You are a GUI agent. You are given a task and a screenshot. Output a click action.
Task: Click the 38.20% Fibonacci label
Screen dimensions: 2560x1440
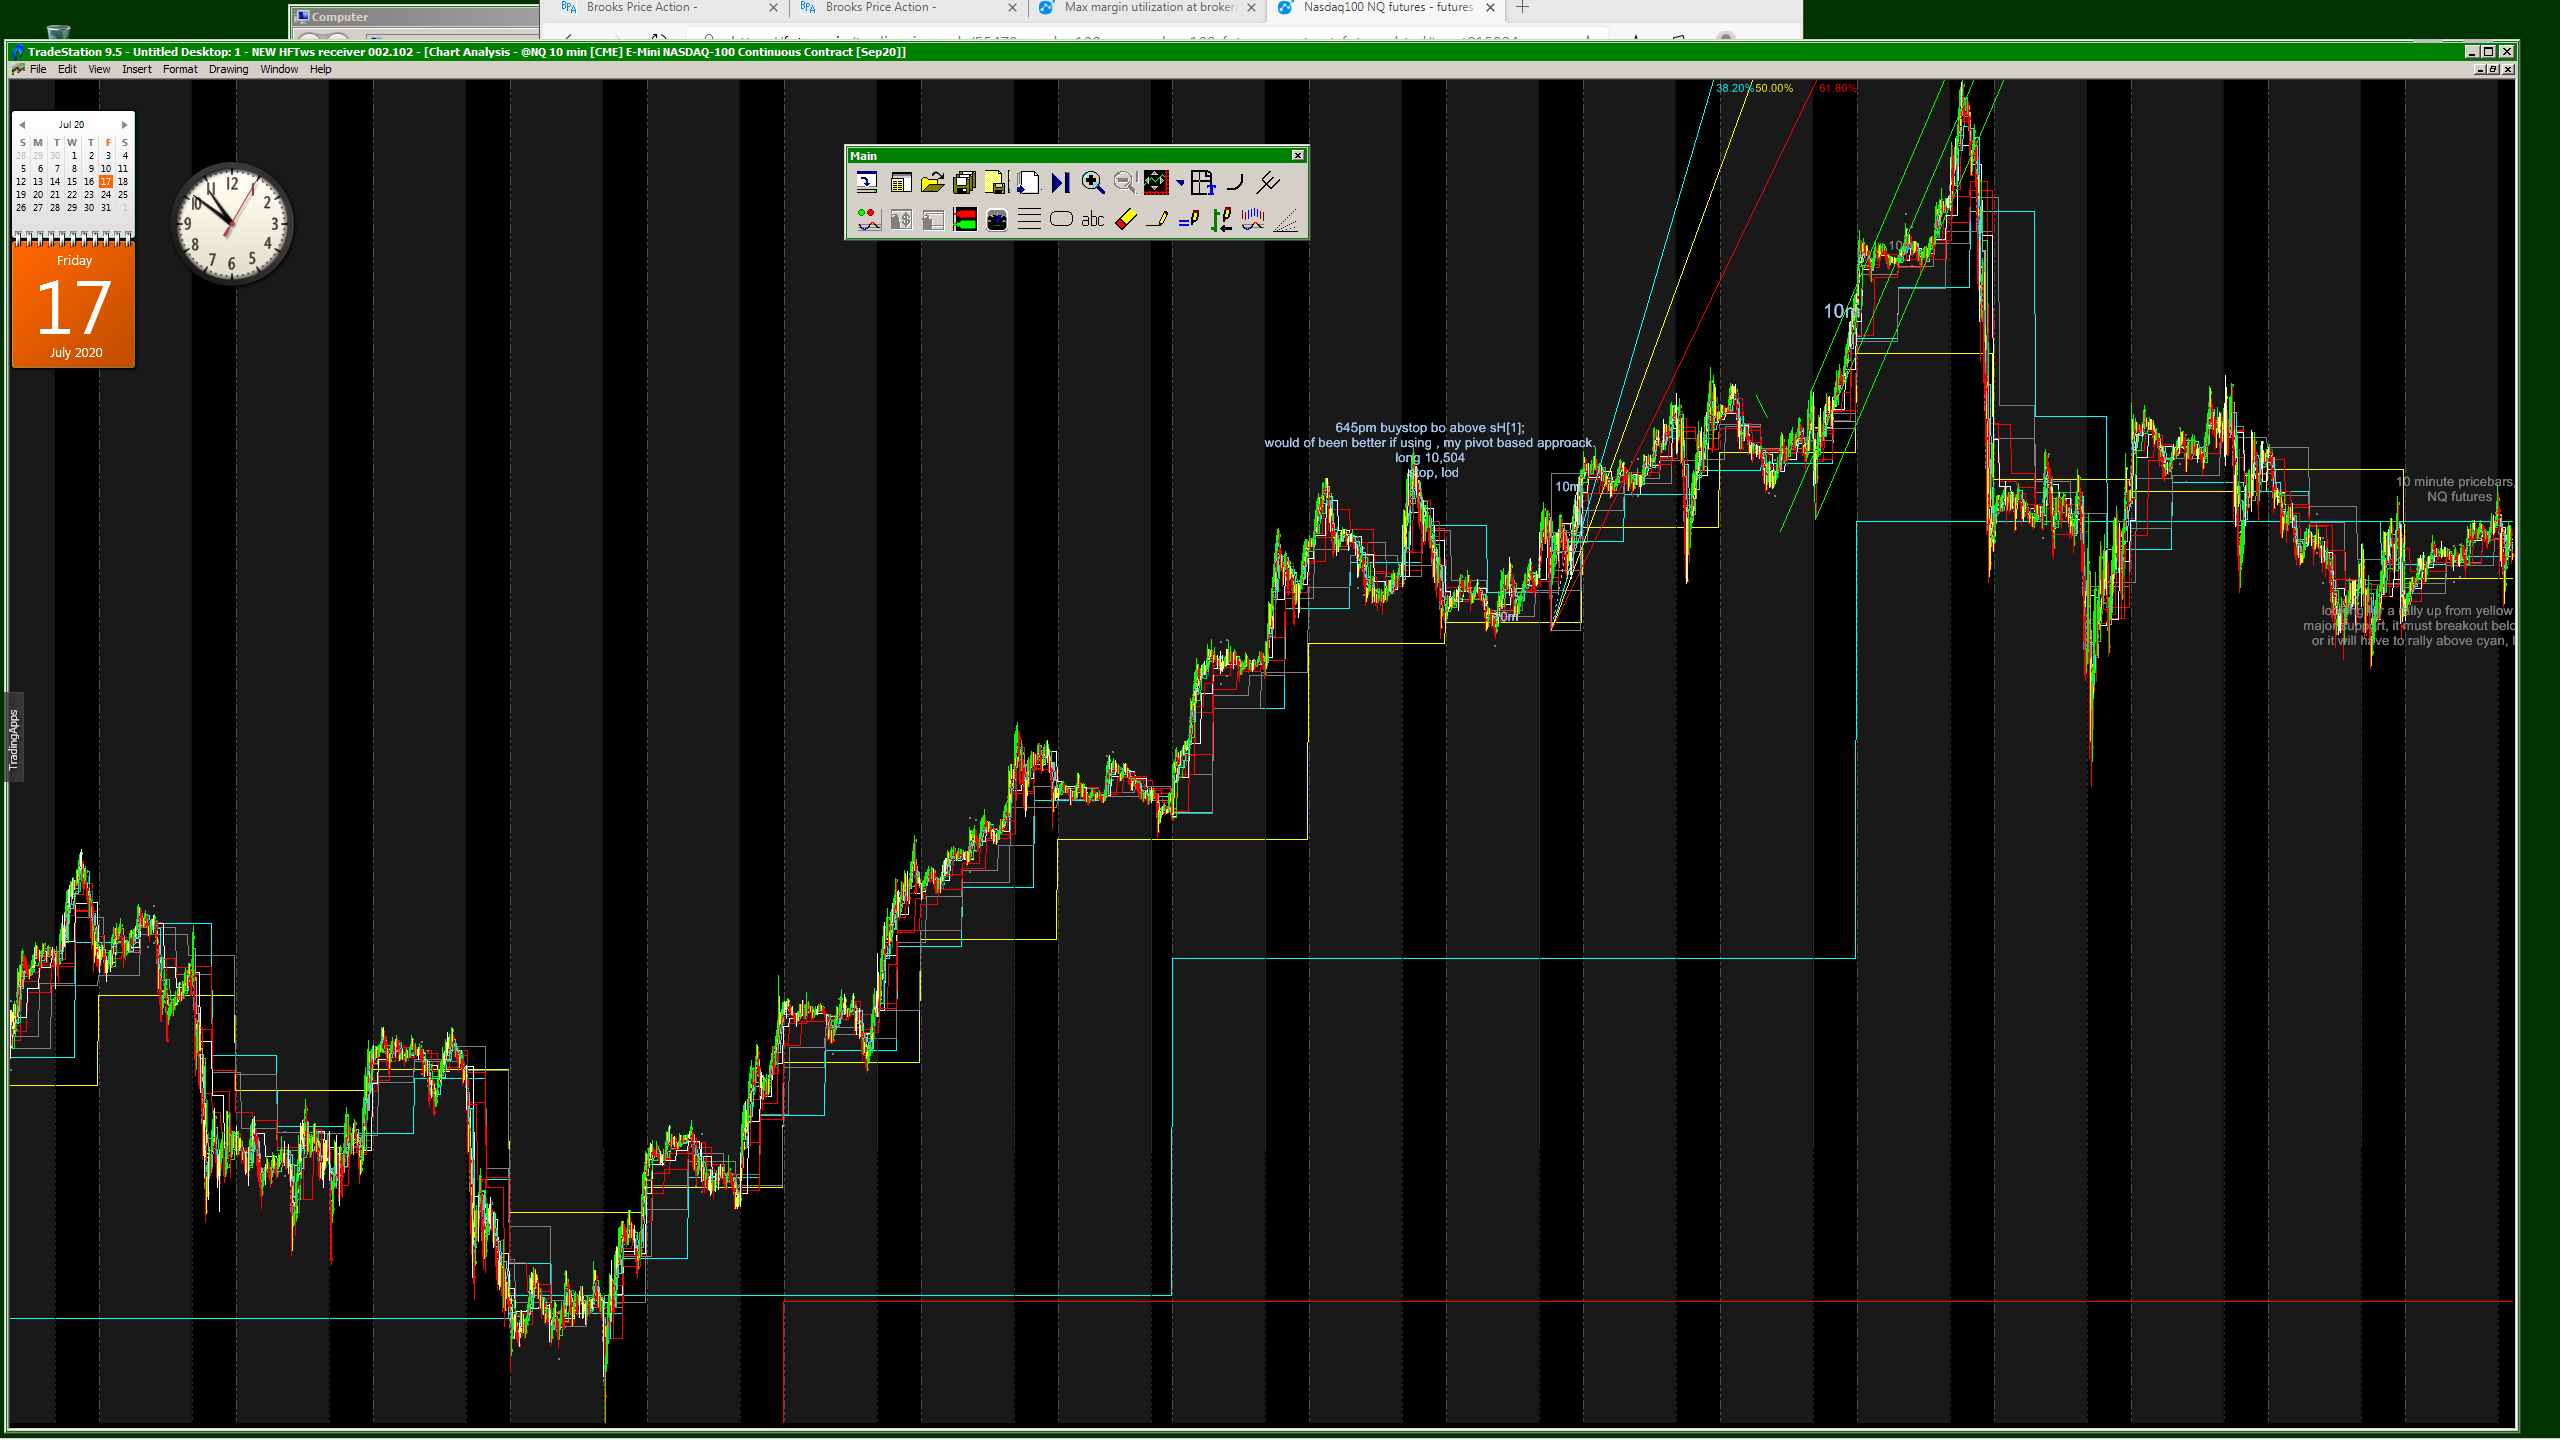1735,88
